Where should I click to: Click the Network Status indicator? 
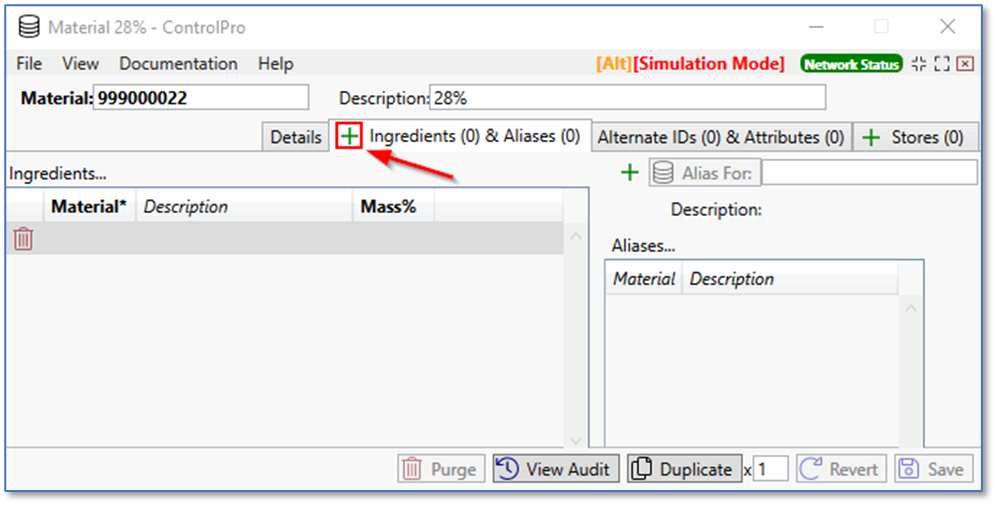pos(851,64)
